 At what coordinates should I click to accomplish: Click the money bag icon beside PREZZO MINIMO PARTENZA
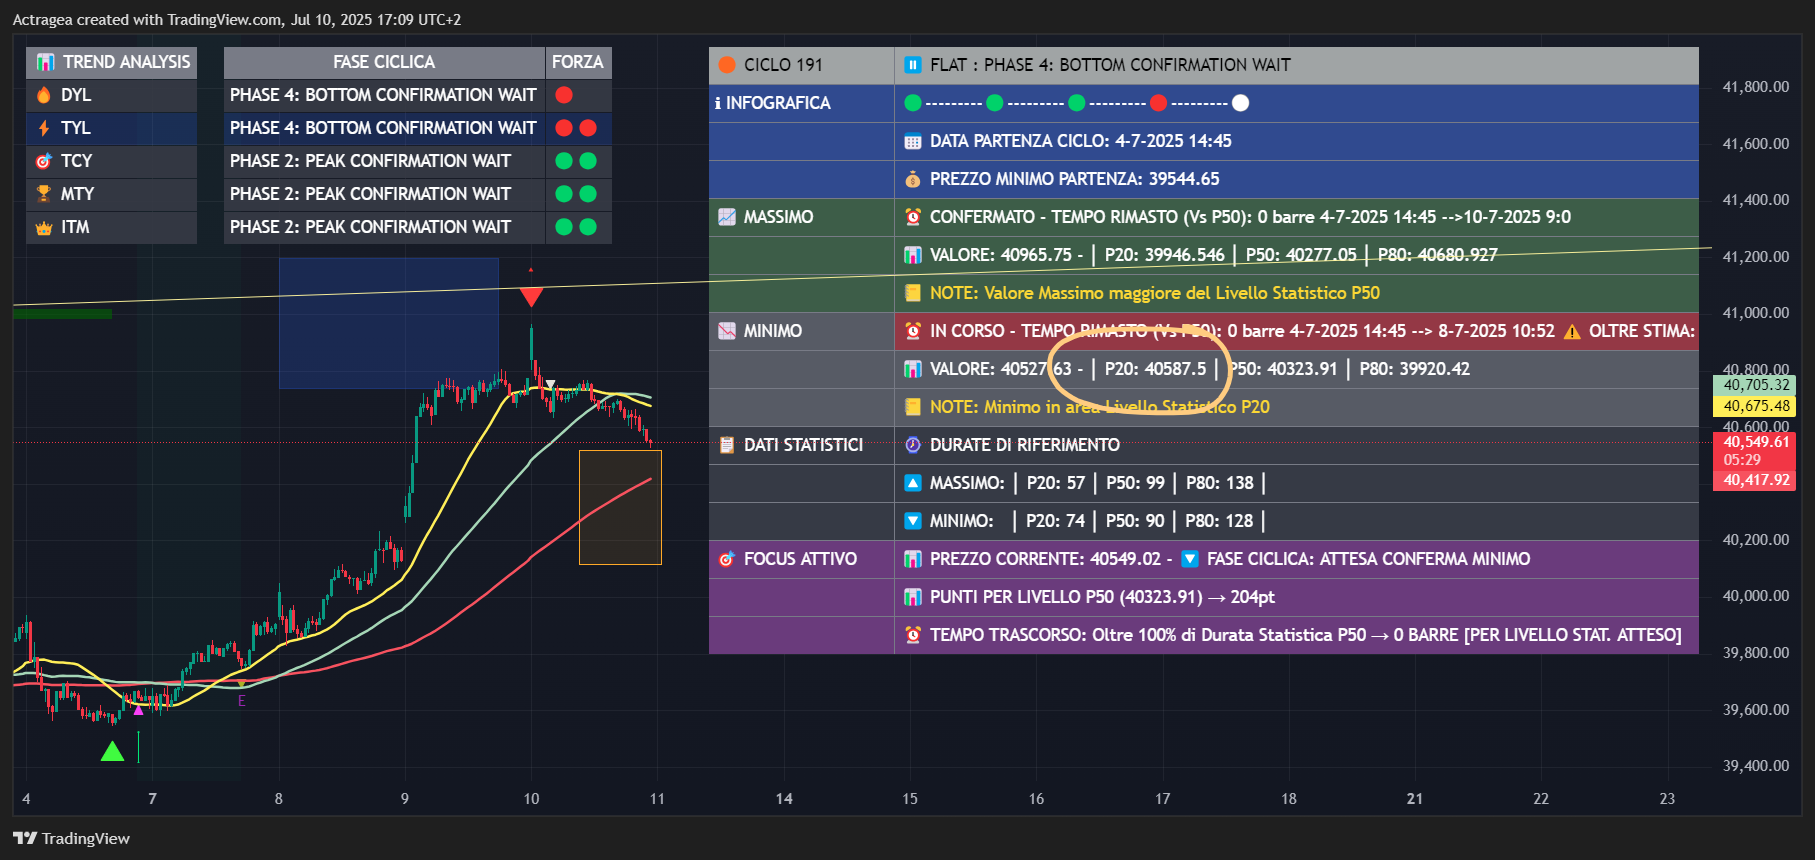[913, 179]
